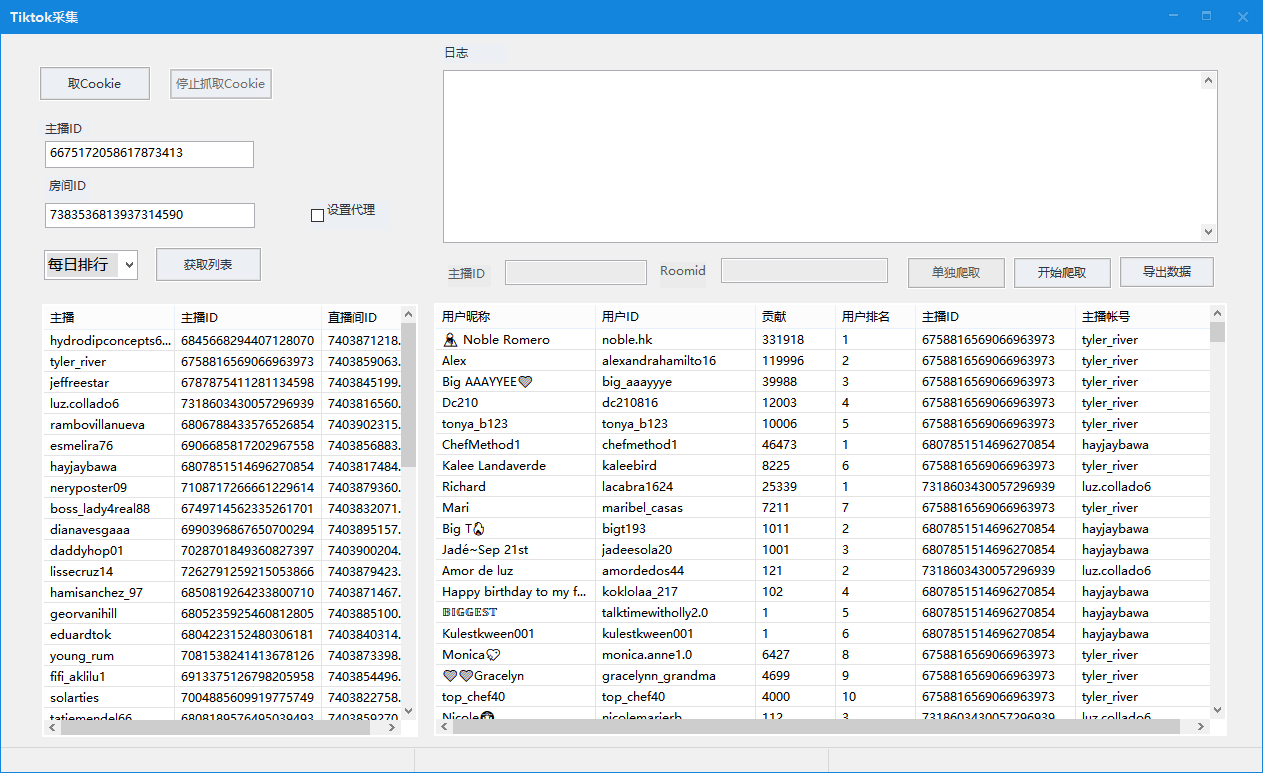Click the log area's scroll-up arrow

(x=1209, y=80)
